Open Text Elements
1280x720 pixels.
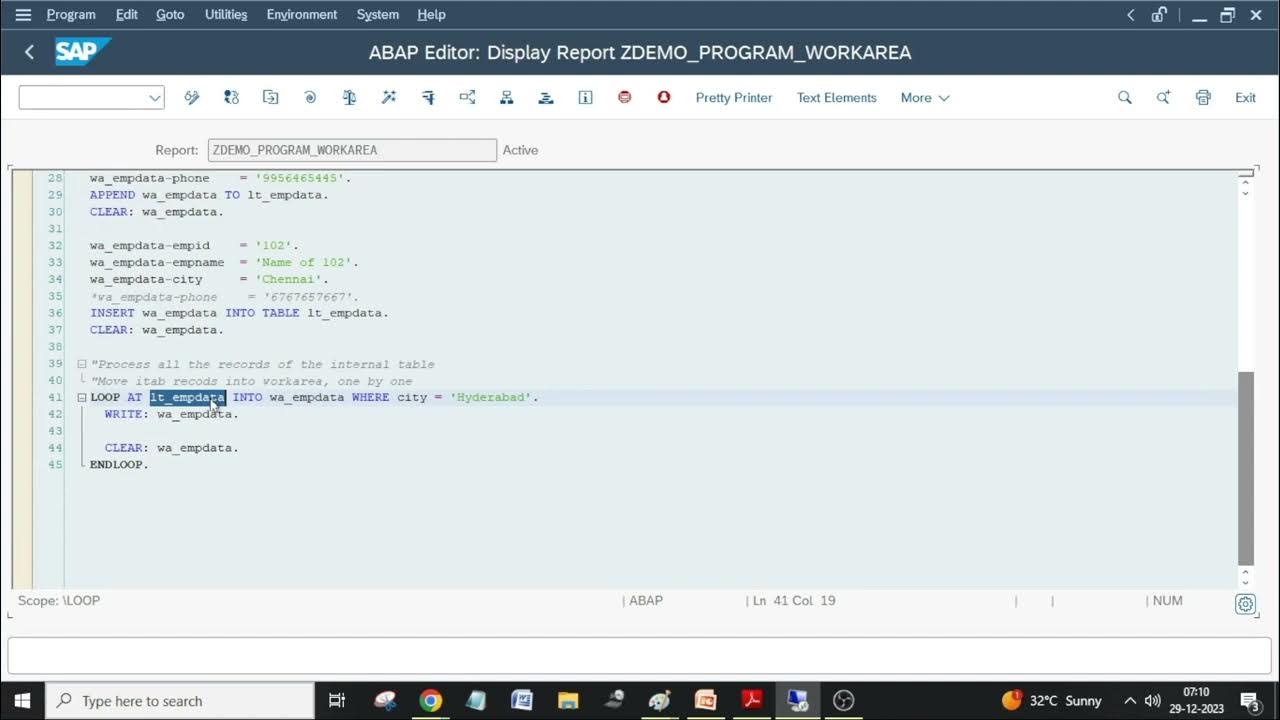click(x=837, y=97)
